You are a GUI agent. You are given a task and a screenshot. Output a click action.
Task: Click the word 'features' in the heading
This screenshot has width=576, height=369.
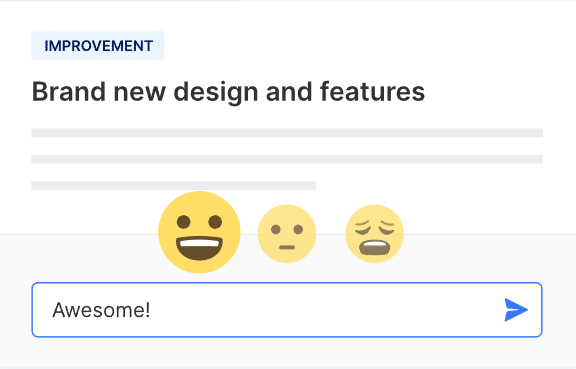[372, 92]
